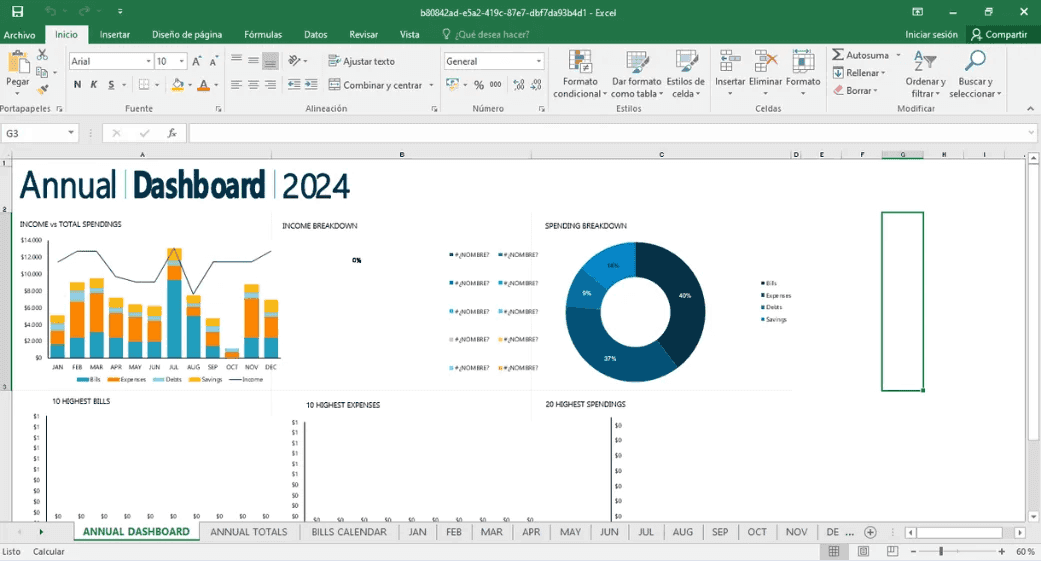Open the BILLS CALENDAR sheet tab

tap(349, 532)
